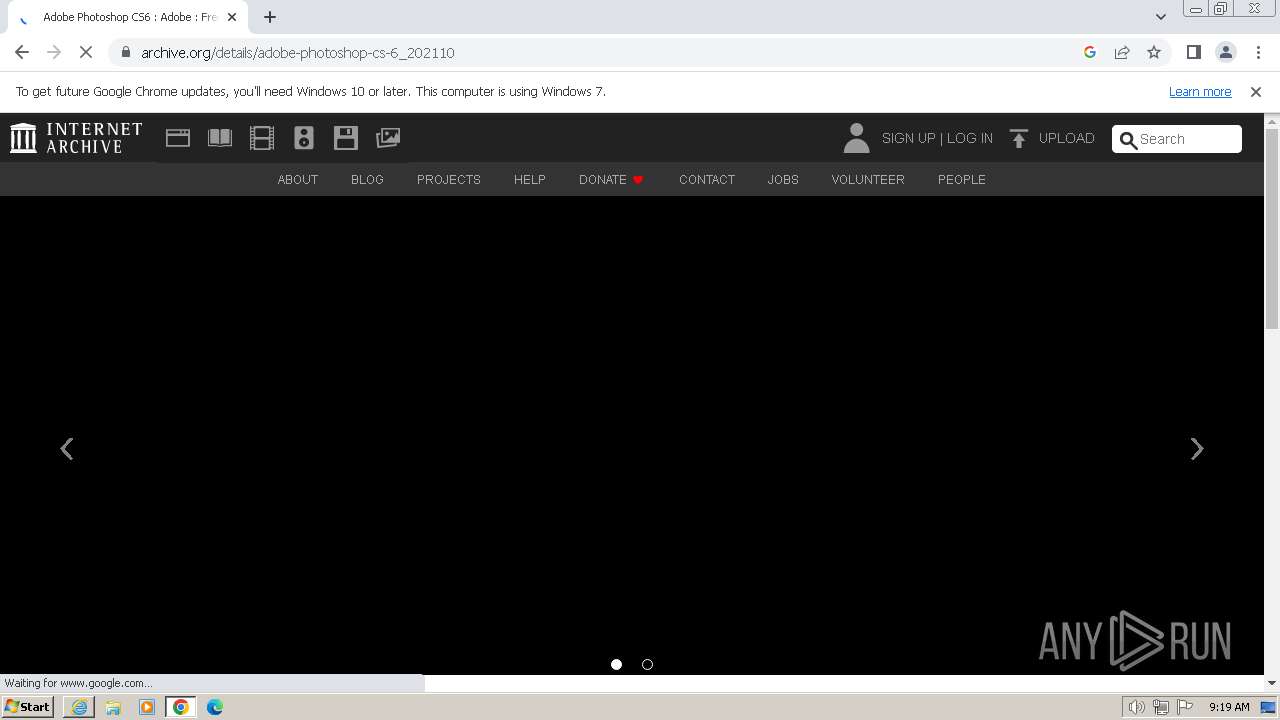This screenshot has height=720, width=1280.
Task: Open Internet Explorer from the taskbar
Action: point(79,707)
